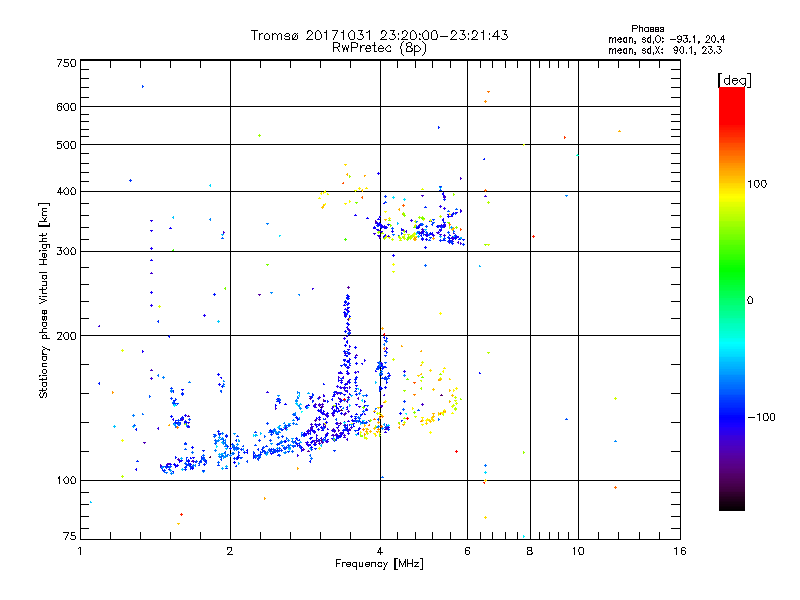The width and height of the screenshot is (800, 600).
Task: Click the '500' height tick label
Action: point(66,145)
